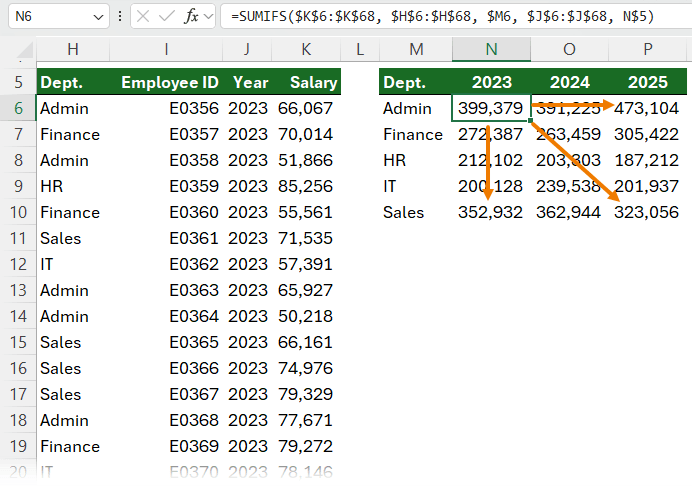Click HR dept cell in row 9

pyautogui.click(x=73, y=186)
